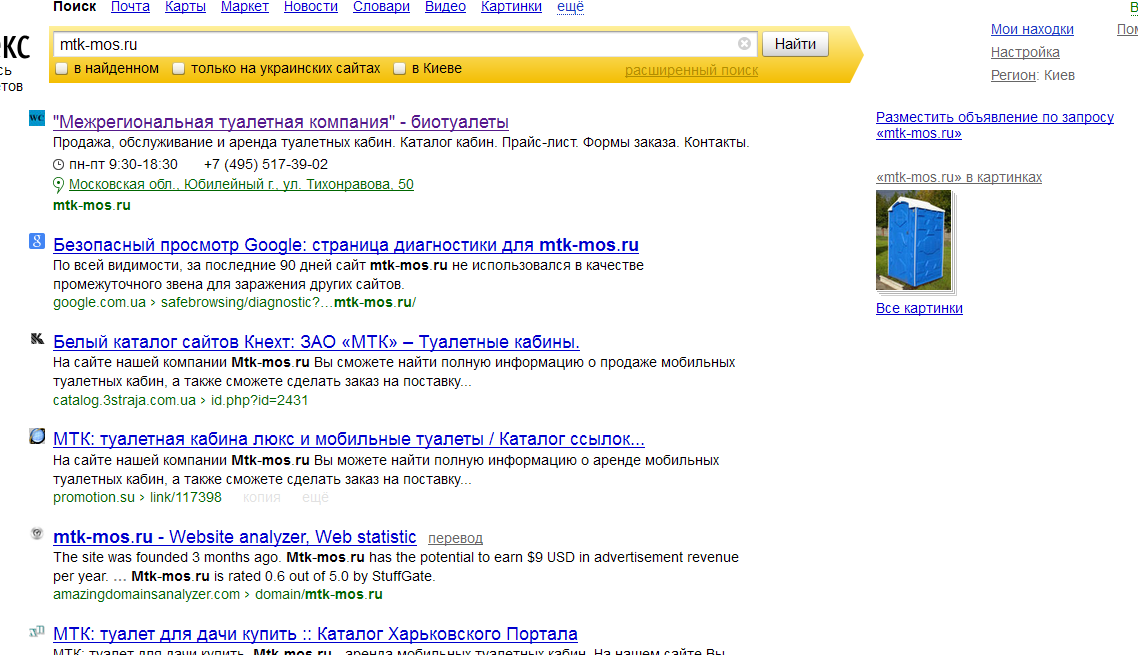Open the Видео tab
Image resolution: width=1138 pixels, height=655 pixels.
pyautogui.click(x=445, y=7)
